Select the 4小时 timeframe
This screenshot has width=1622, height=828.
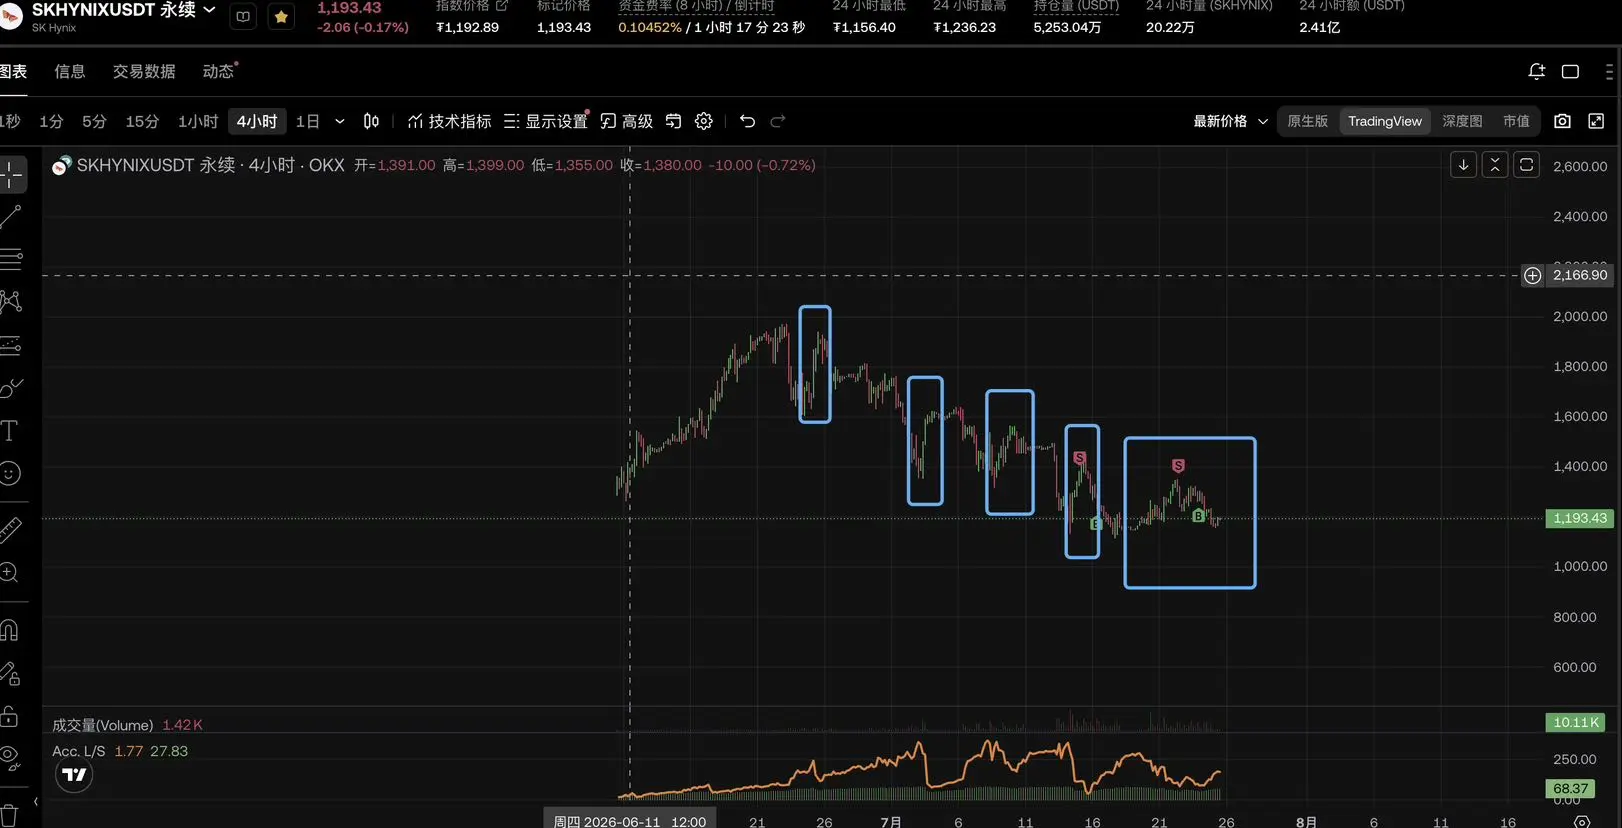click(x=257, y=121)
